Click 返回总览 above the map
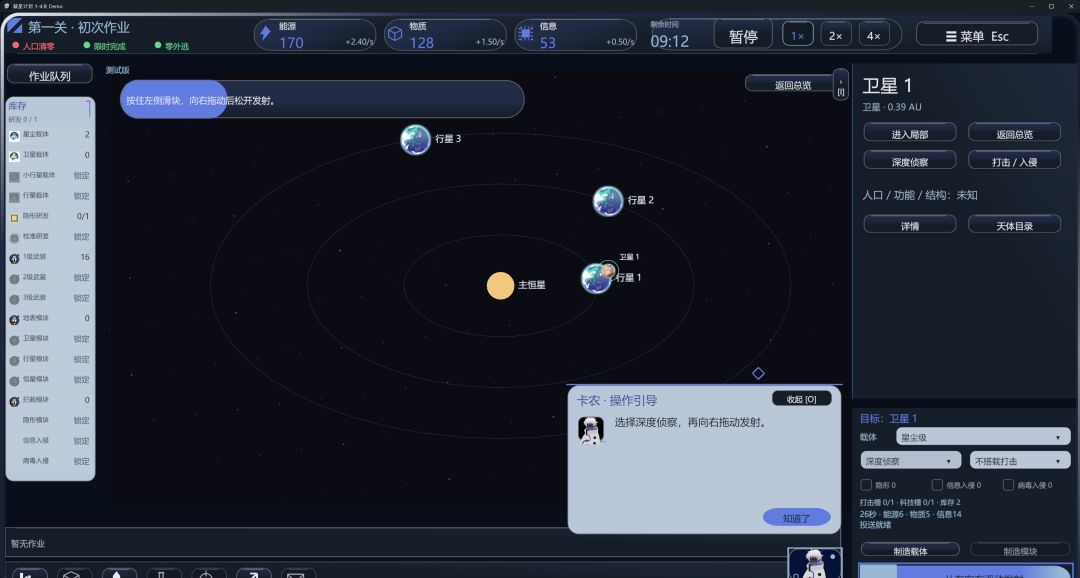This screenshot has width=1080, height=578. [x=791, y=85]
